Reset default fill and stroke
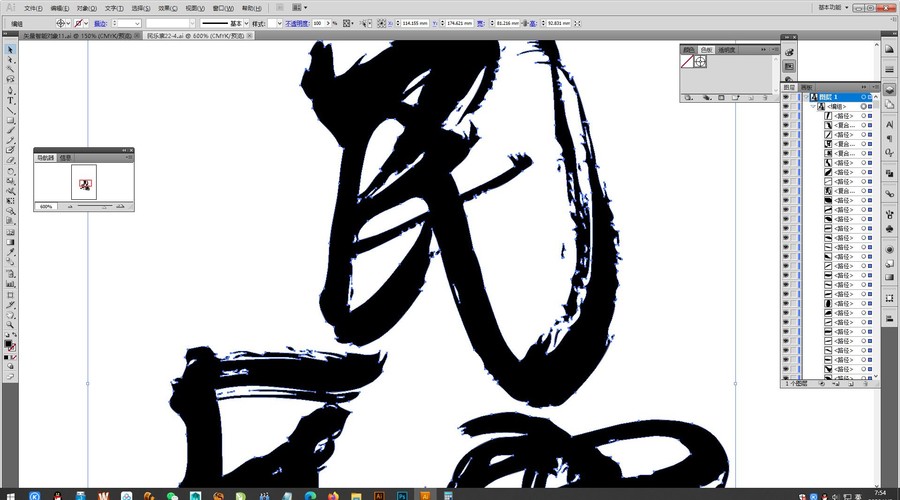The width and height of the screenshot is (900, 500). click(7, 335)
